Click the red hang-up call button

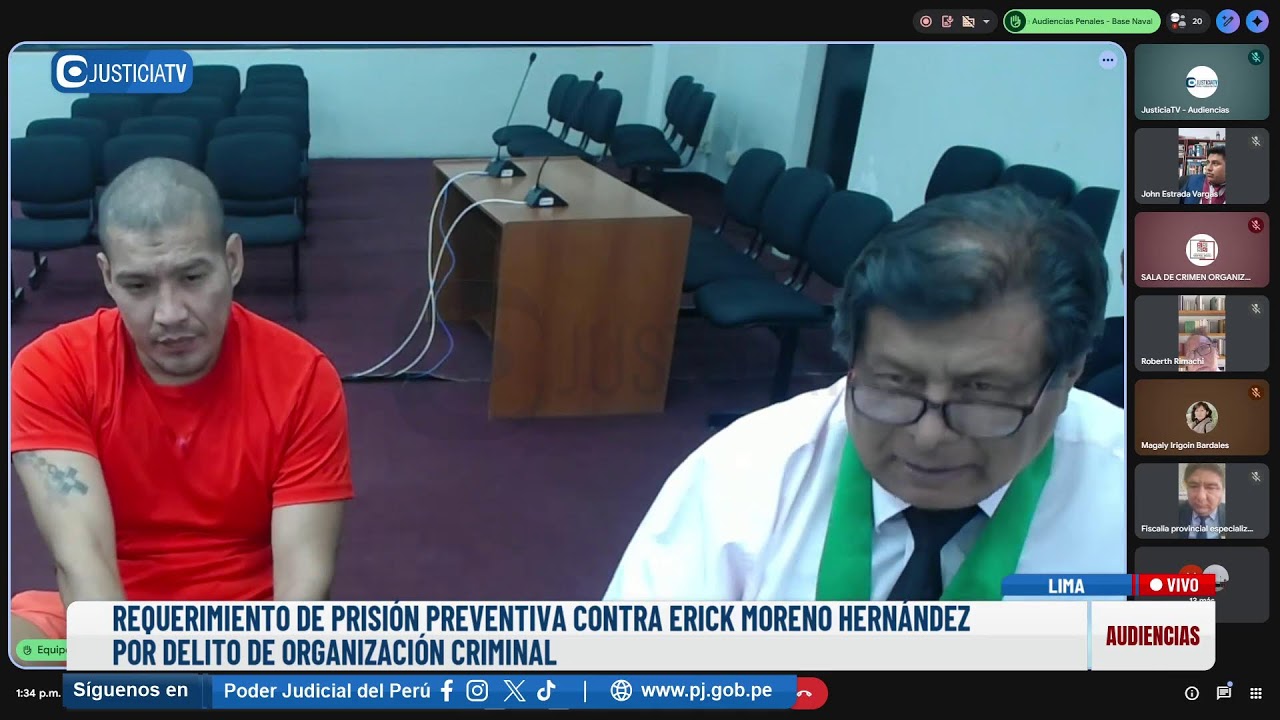pos(810,693)
